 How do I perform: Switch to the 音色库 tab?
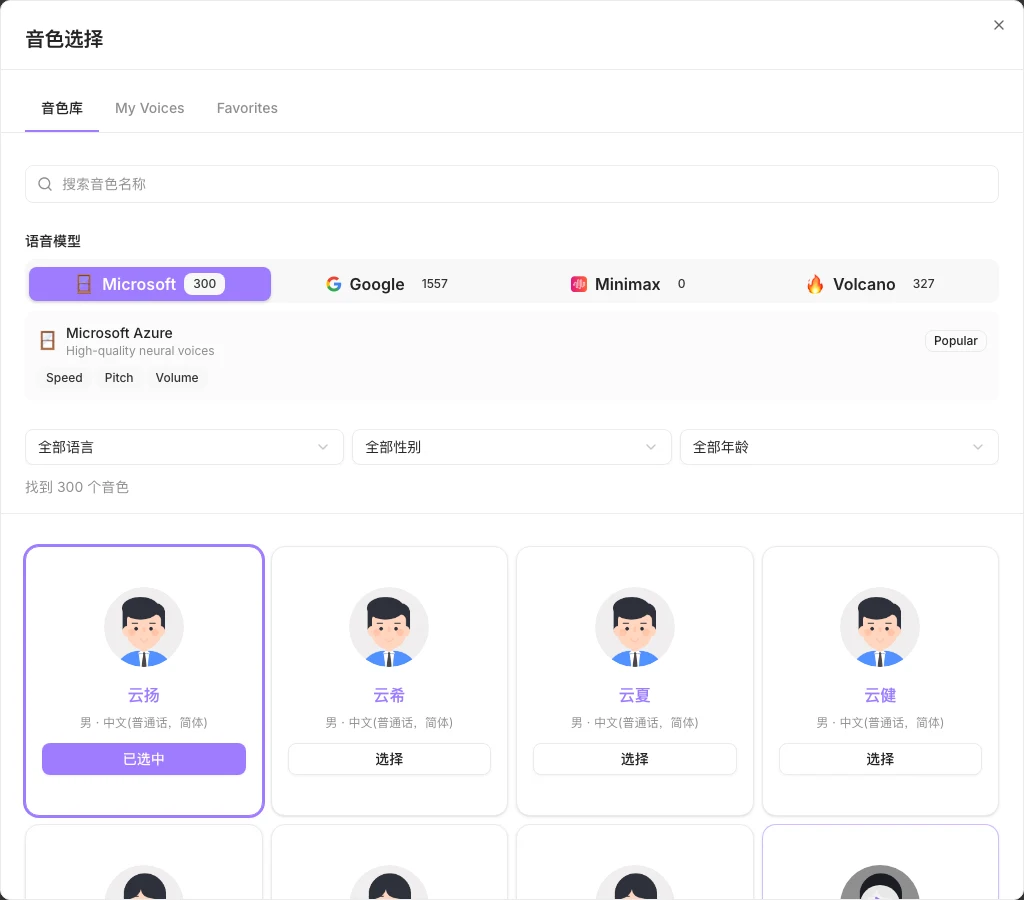tap(62, 108)
